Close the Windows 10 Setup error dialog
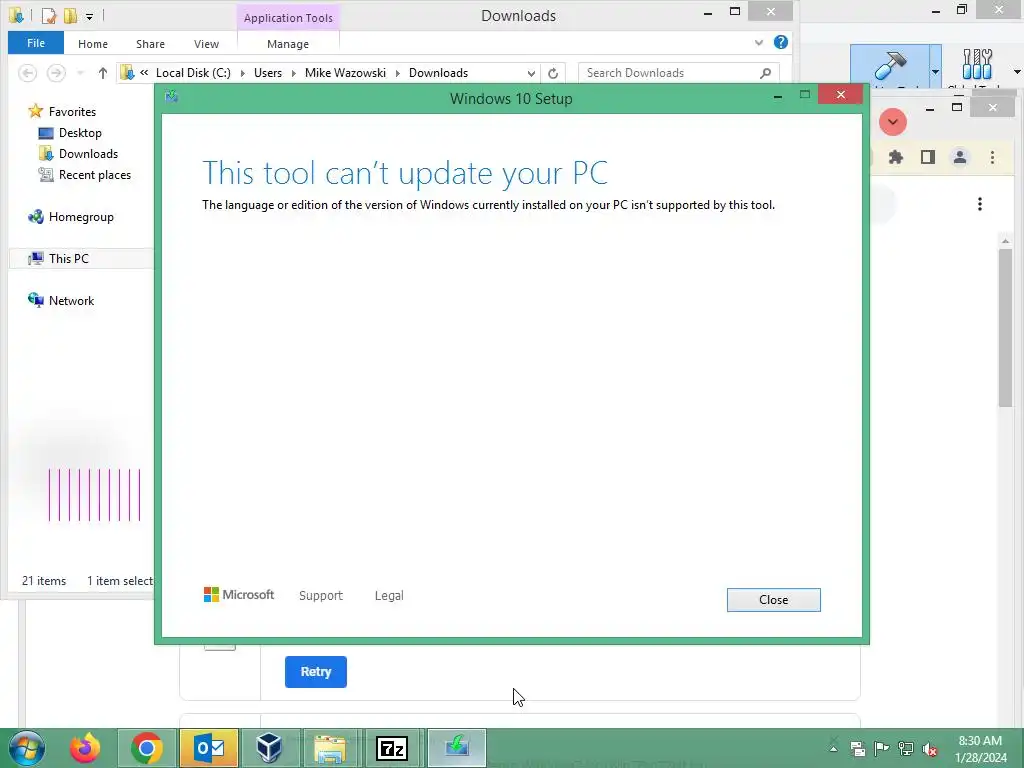This screenshot has width=1024, height=768. (773, 600)
